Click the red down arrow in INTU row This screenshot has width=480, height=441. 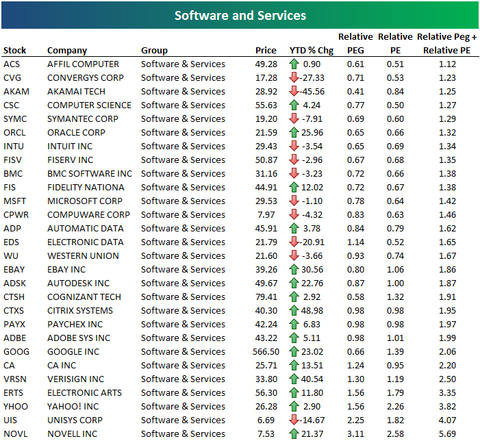[294, 146]
